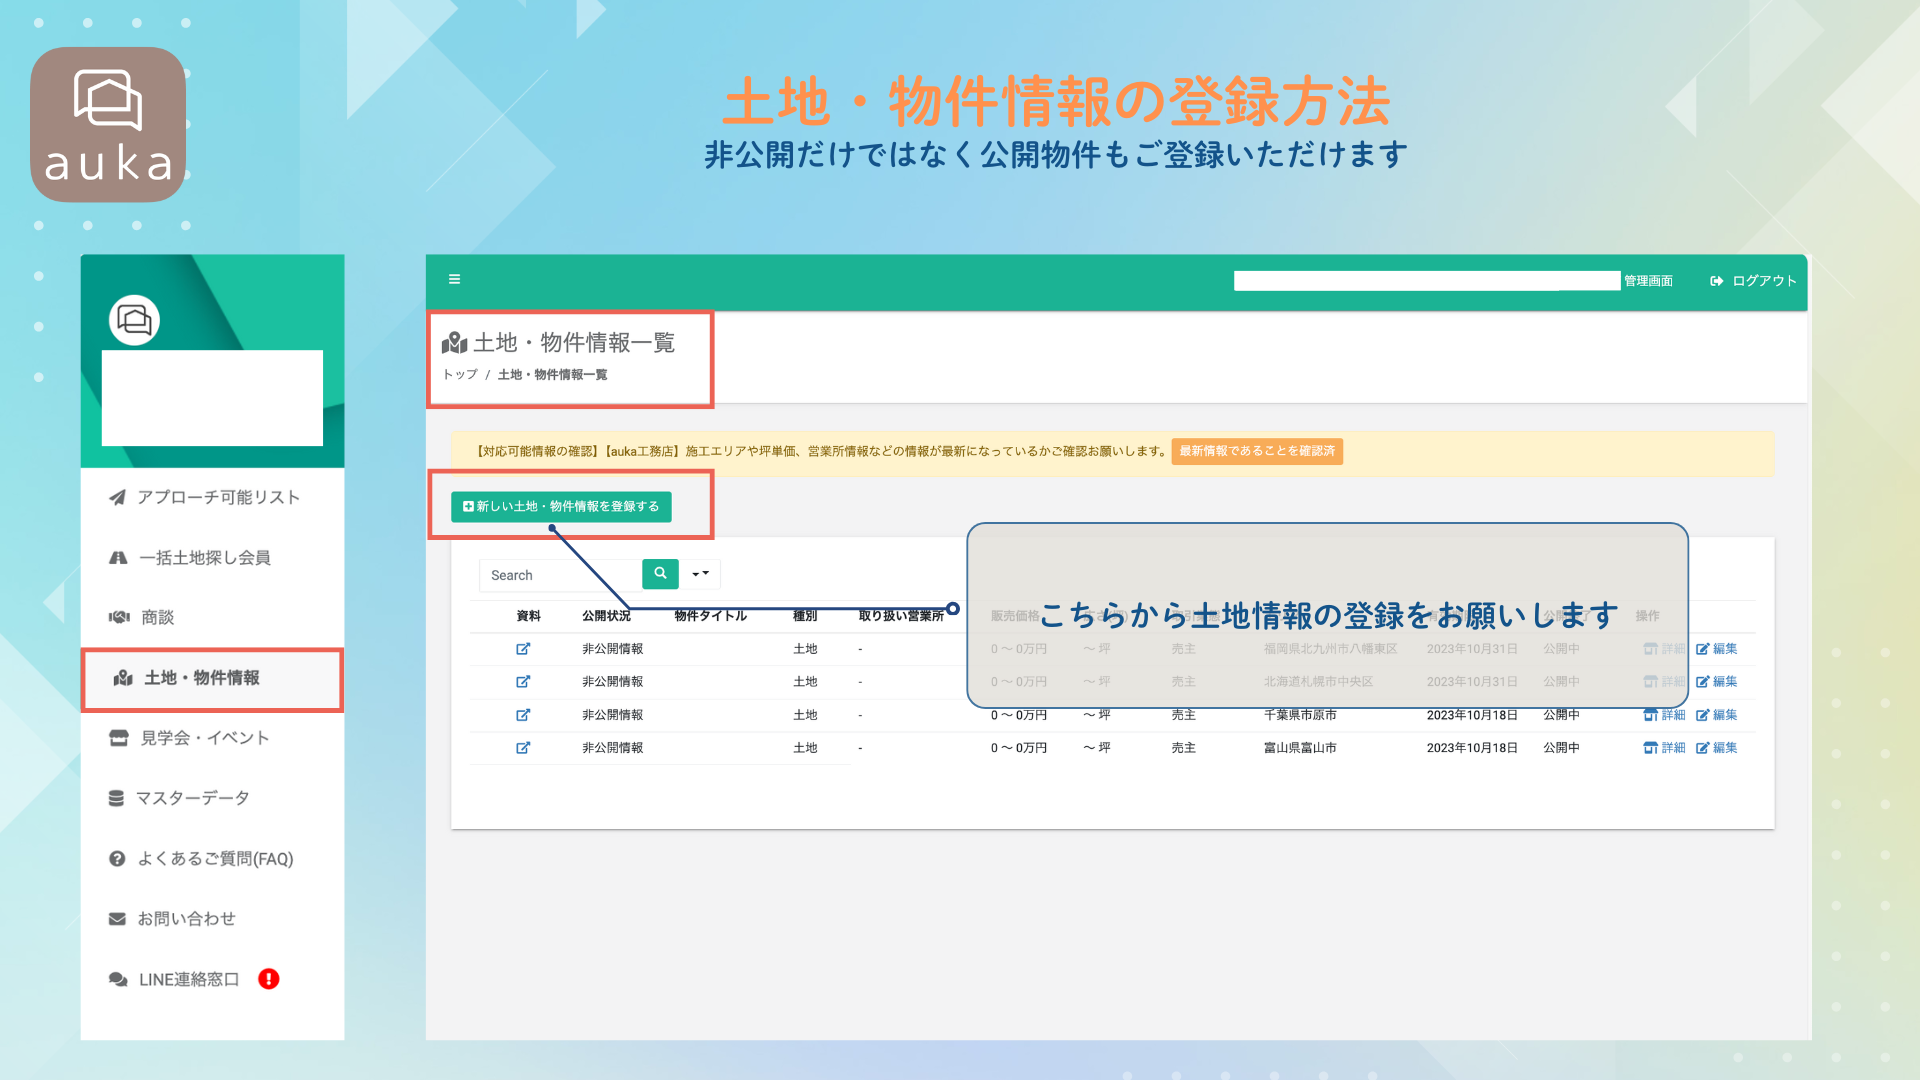The width and height of the screenshot is (1920, 1080).
Task: Click the magnifier search button
Action: pos(660,574)
